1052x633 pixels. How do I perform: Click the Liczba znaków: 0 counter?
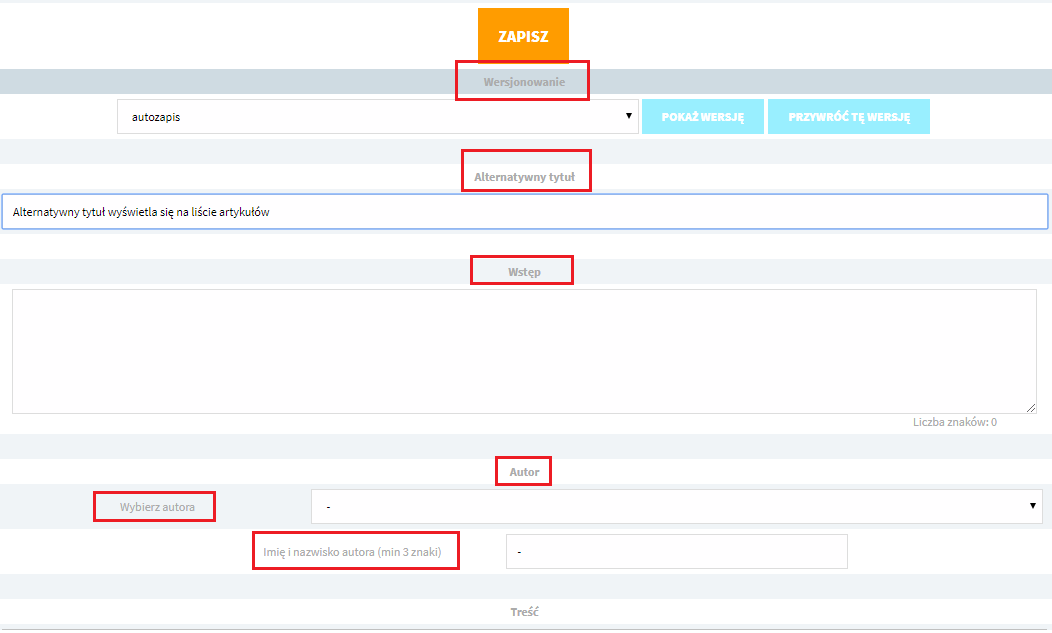tap(955, 422)
